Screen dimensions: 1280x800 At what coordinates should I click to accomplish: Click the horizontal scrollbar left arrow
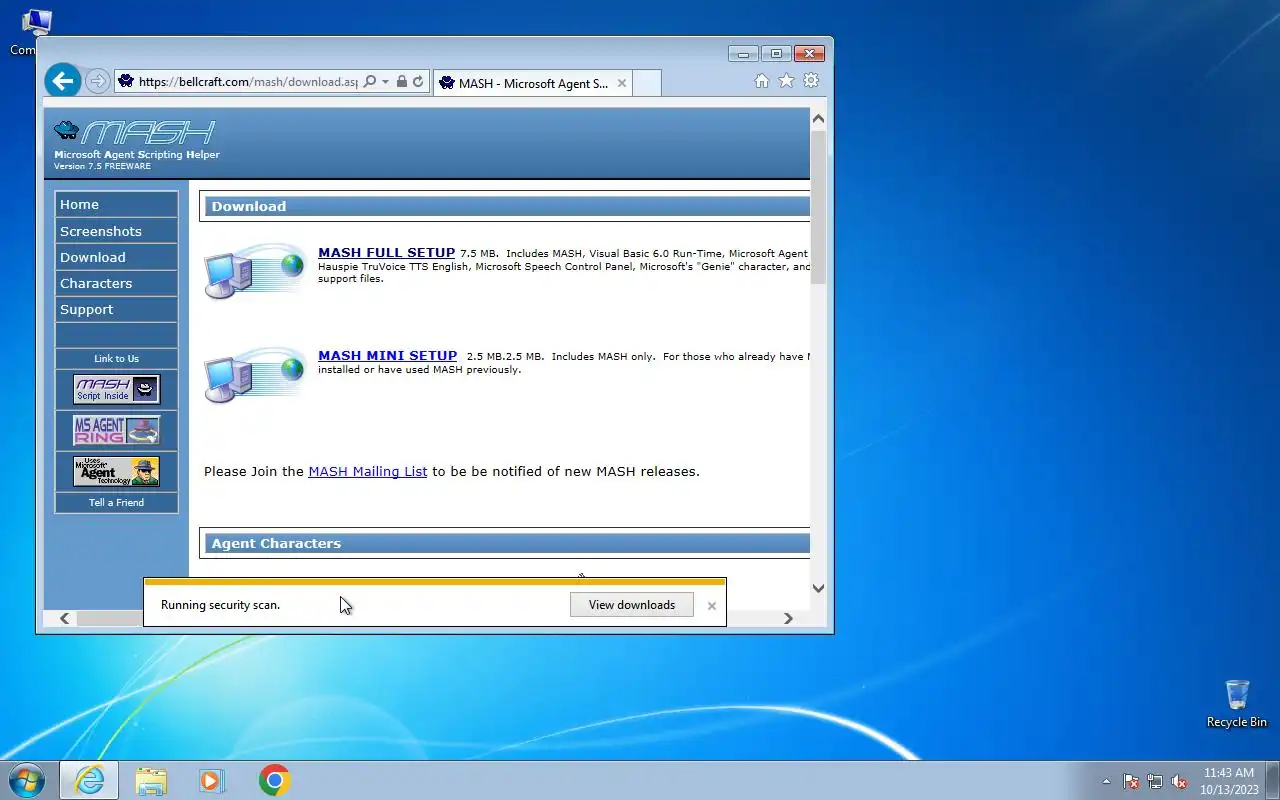(65, 618)
